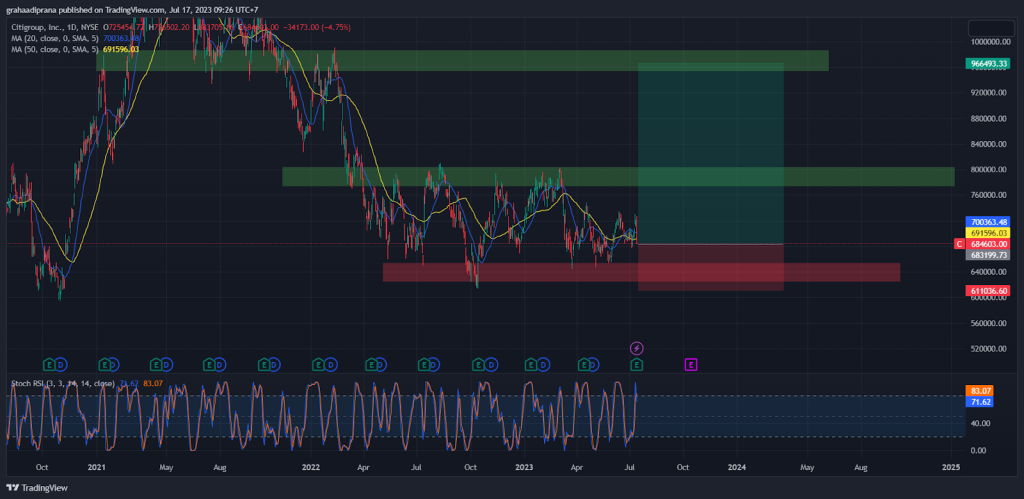The image size is (1024, 499).
Task: Open the green earnings marker at Jul 2023
Action: tap(636, 364)
